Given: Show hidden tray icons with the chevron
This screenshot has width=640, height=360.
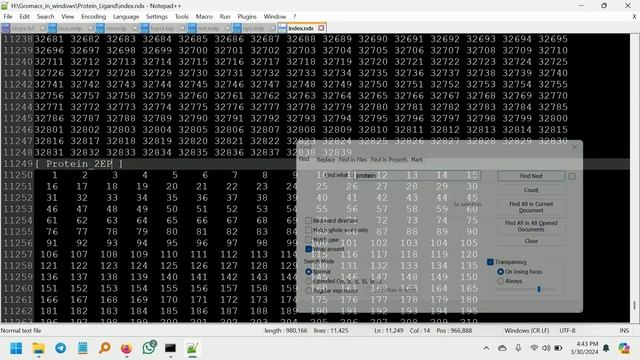Looking at the screenshot, I should coord(486,348).
